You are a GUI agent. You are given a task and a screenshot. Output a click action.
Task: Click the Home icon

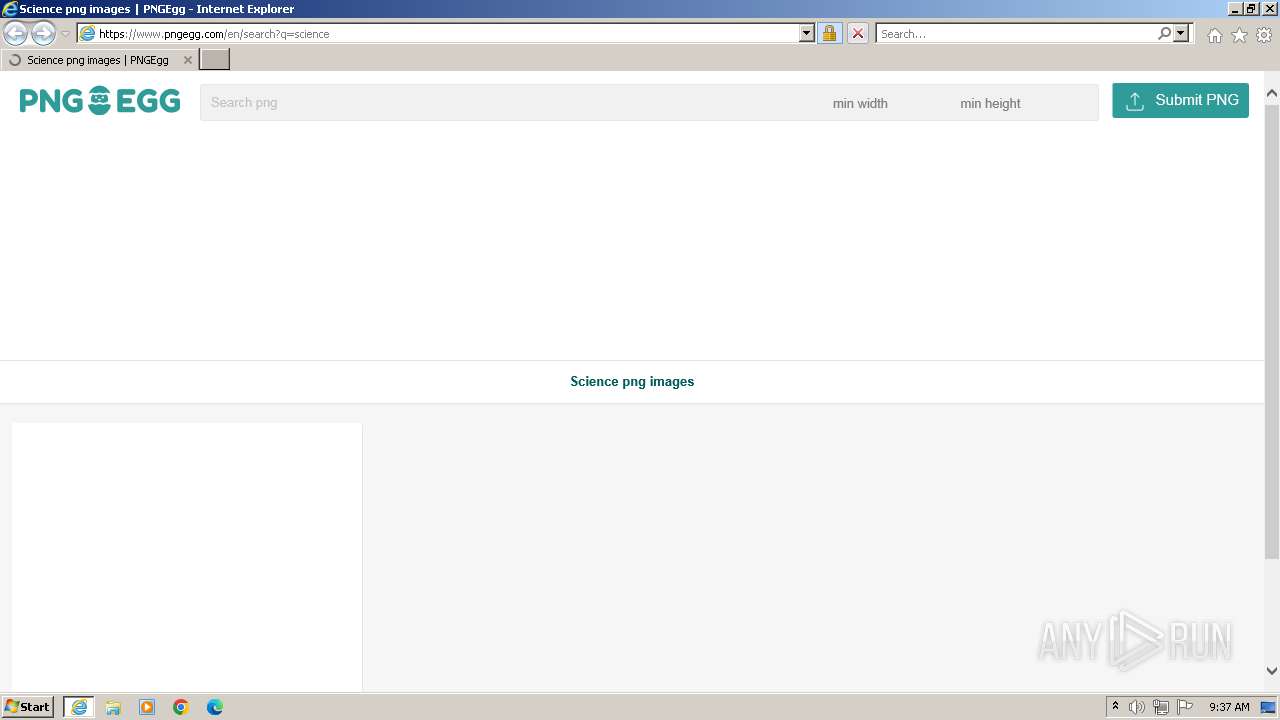pos(1214,35)
